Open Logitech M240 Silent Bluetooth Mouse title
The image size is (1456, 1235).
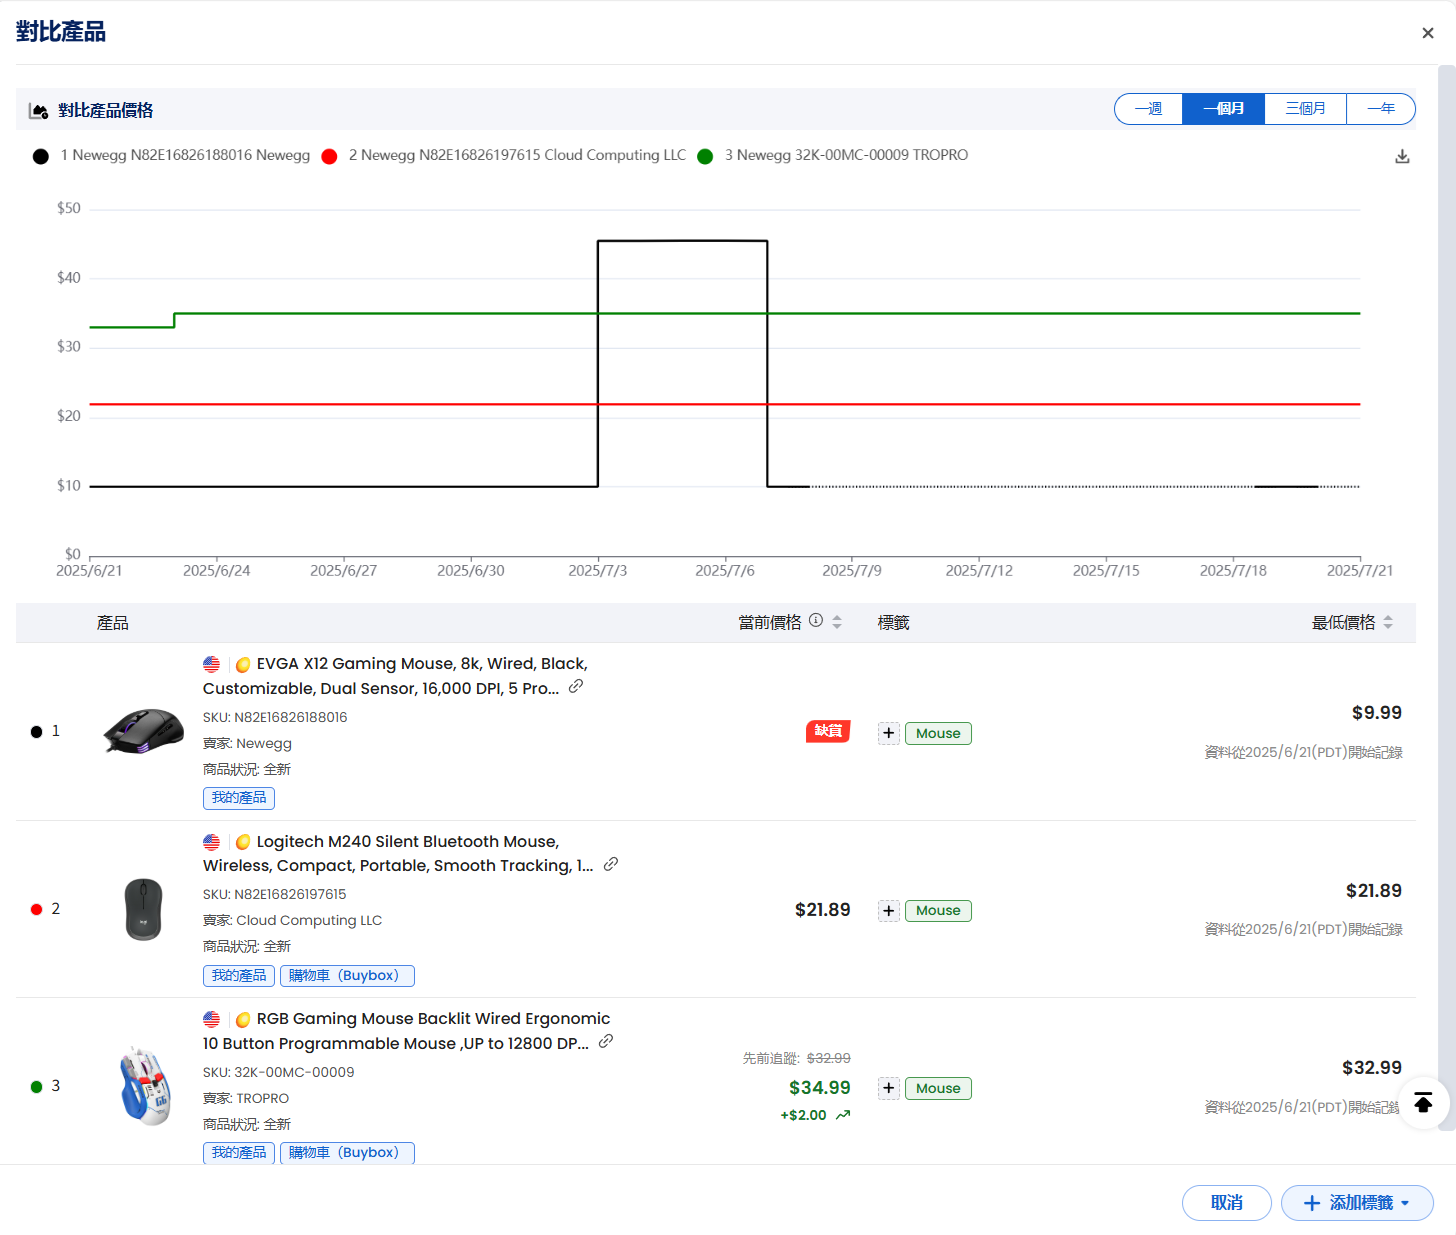pos(398,854)
